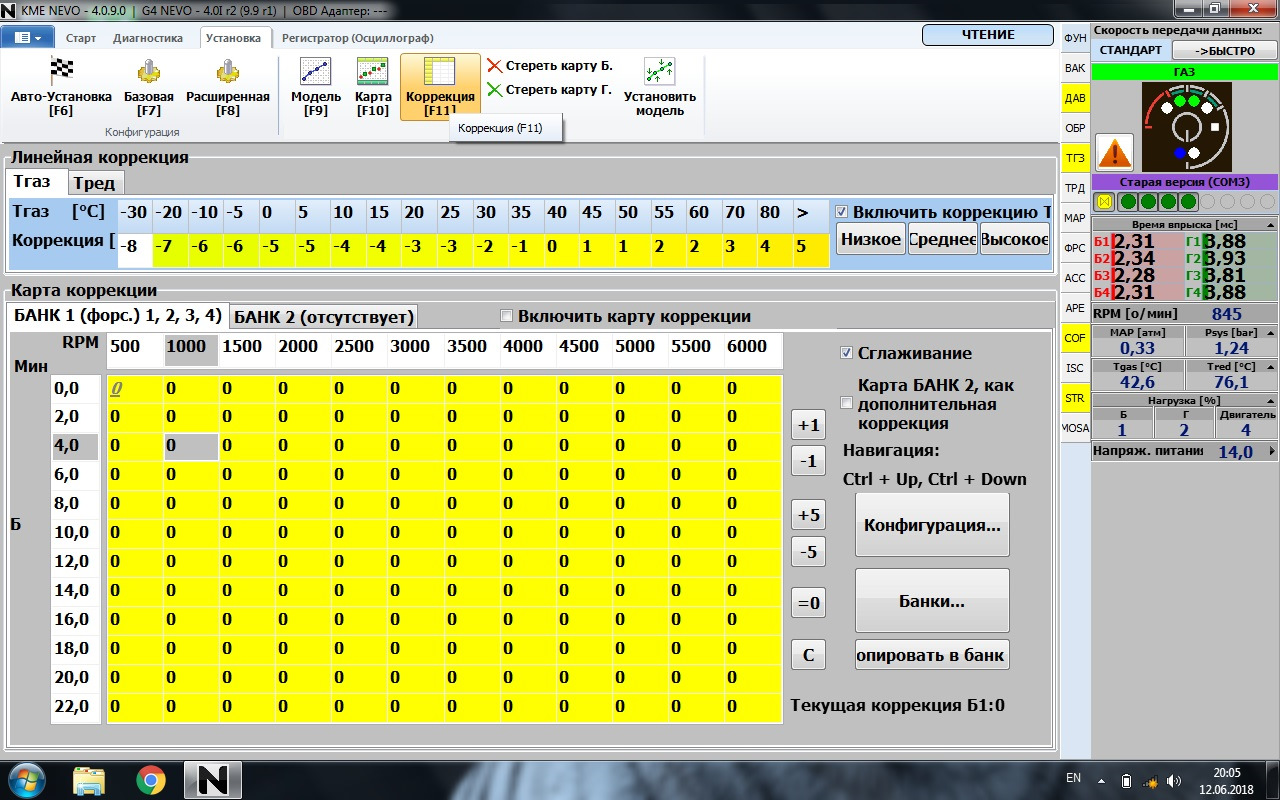Open Windows Start menu
1280x800 pixels.
click(28, 779)
